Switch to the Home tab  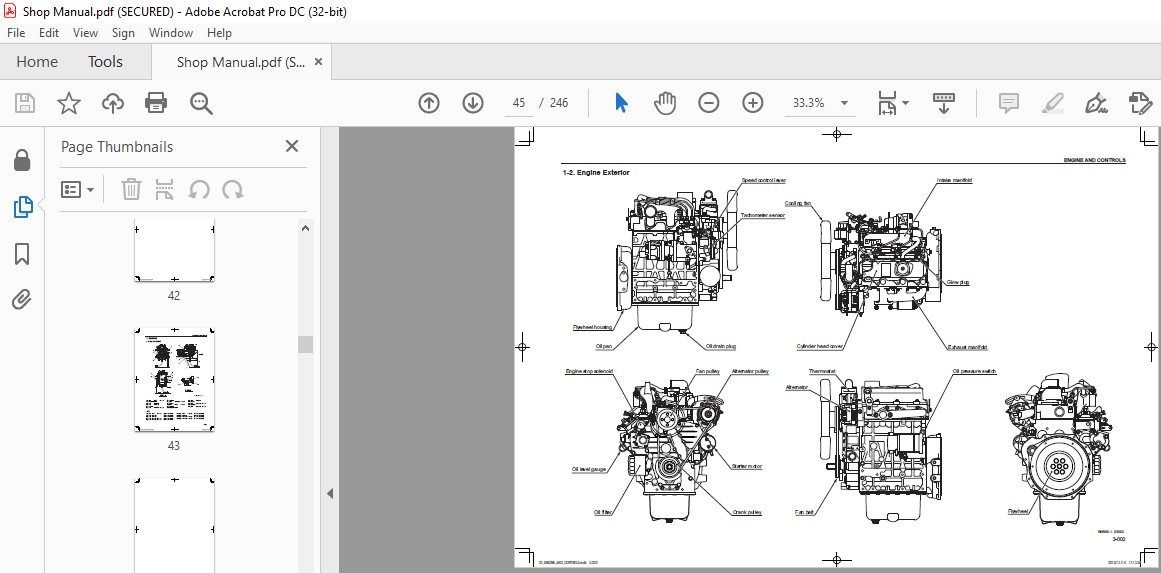(x=37, y=62)
